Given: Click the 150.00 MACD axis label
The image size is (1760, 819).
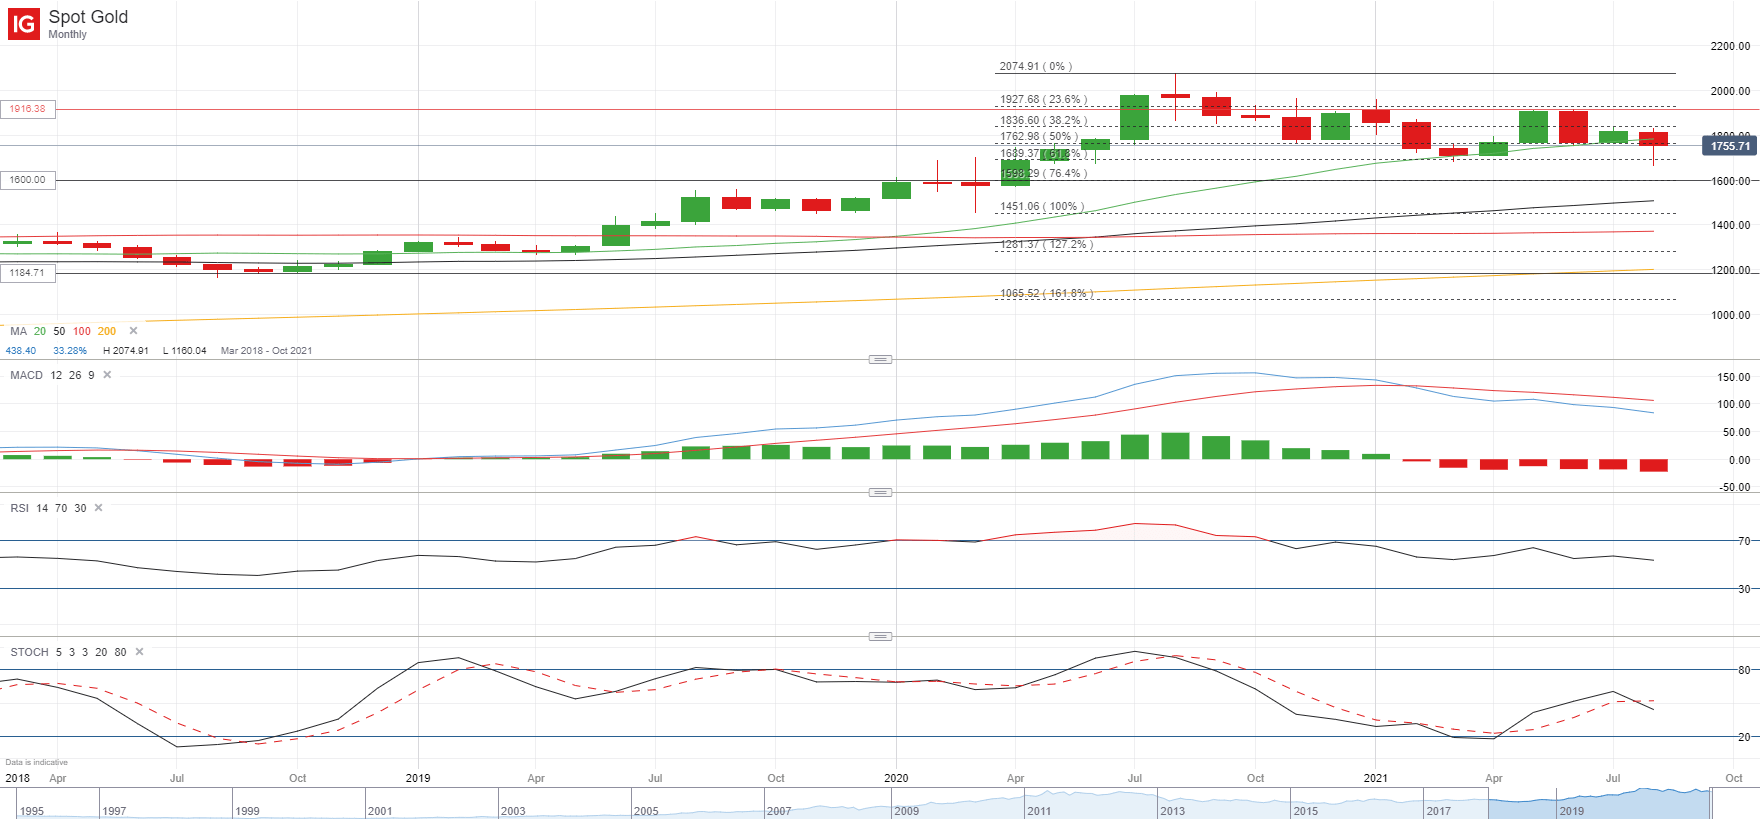Looking at the screenshot, I should point(1733,377).
